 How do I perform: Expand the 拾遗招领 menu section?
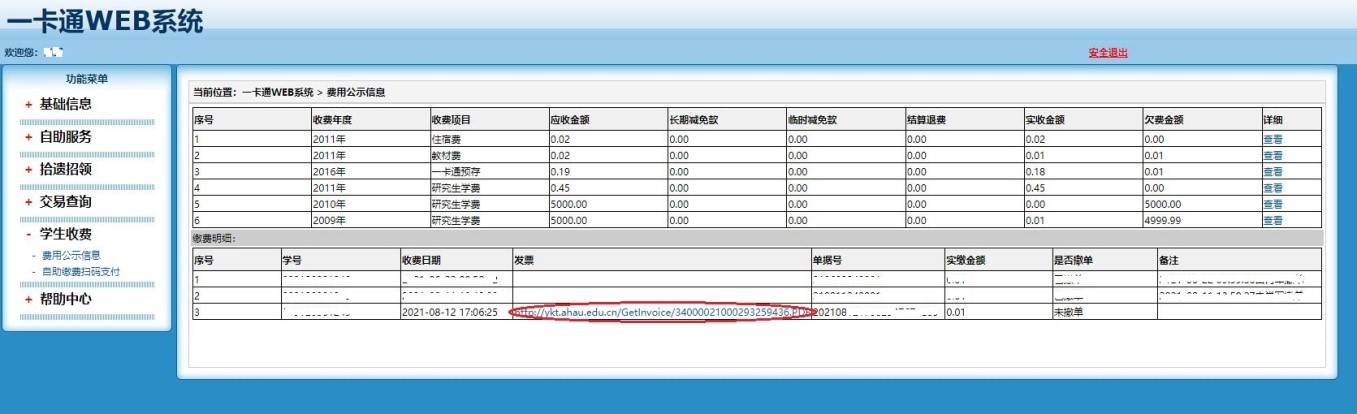(66, 170)
